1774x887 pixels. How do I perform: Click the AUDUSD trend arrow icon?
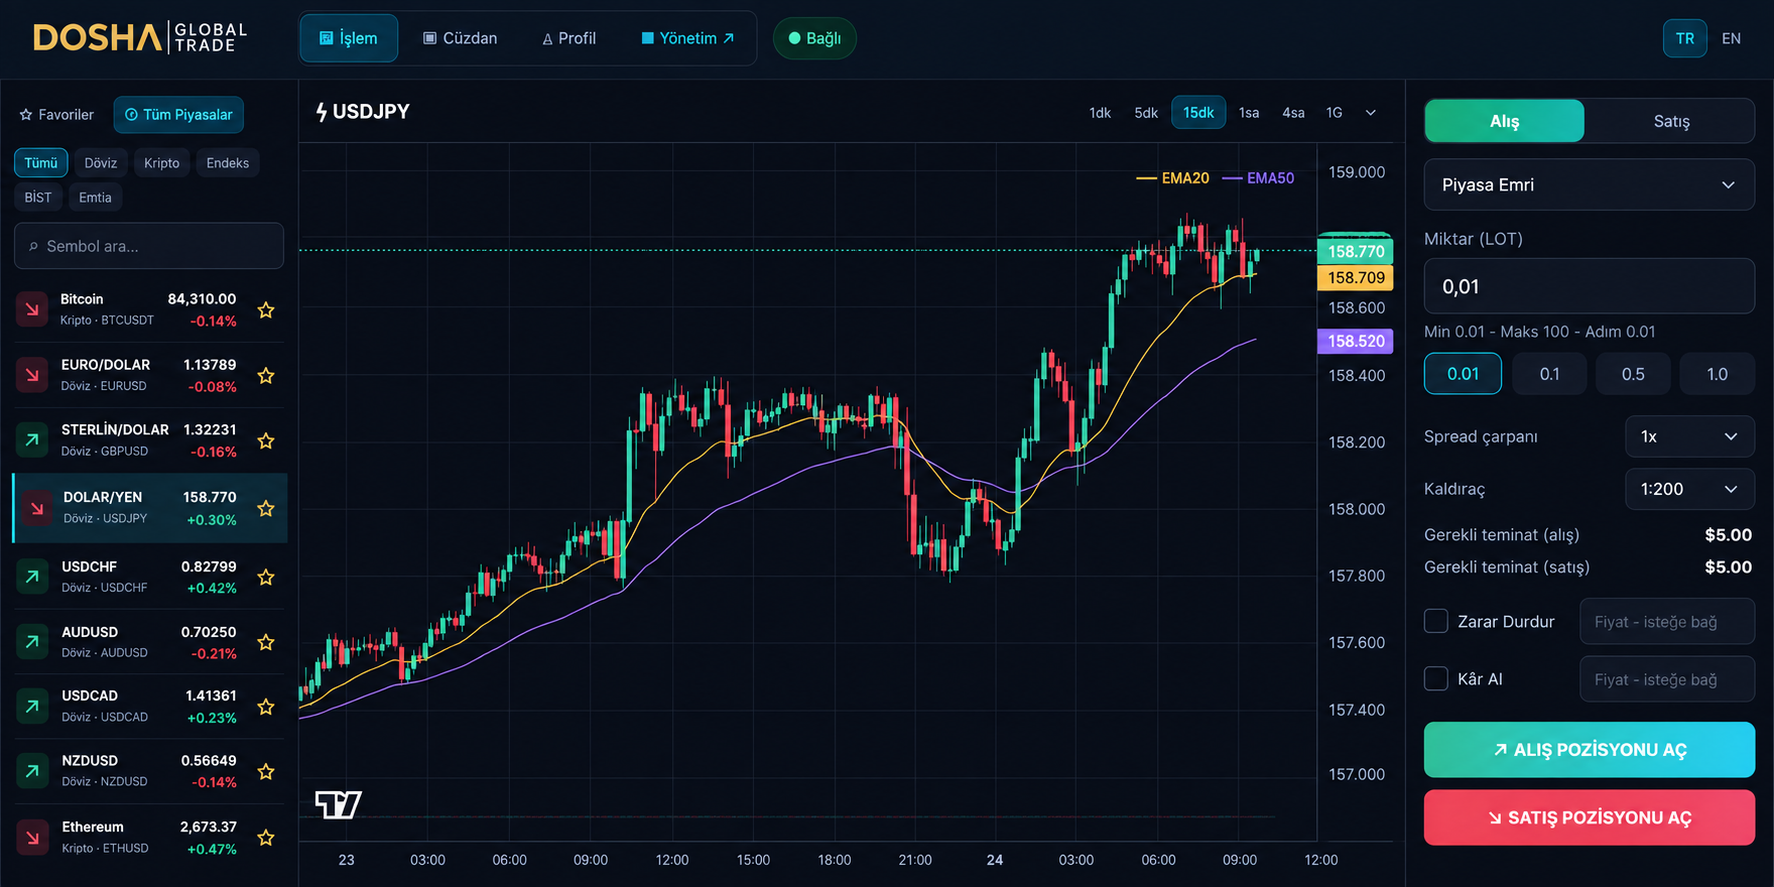32,642
